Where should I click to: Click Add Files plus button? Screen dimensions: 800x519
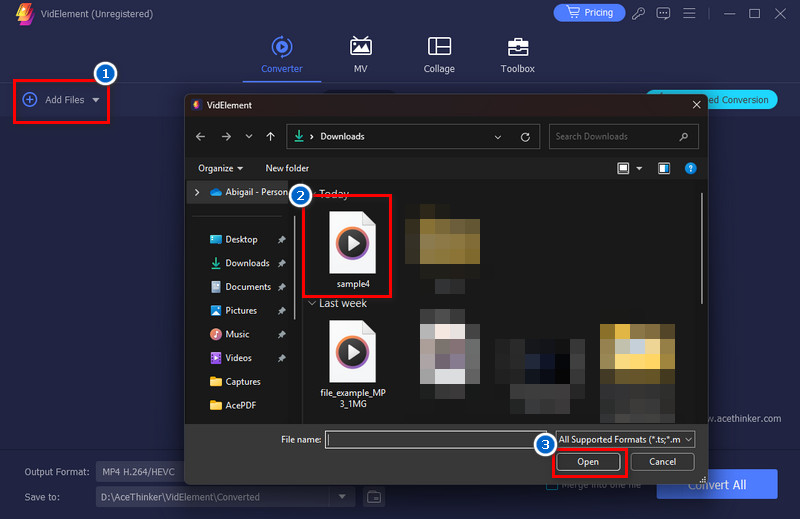point(30,100)
